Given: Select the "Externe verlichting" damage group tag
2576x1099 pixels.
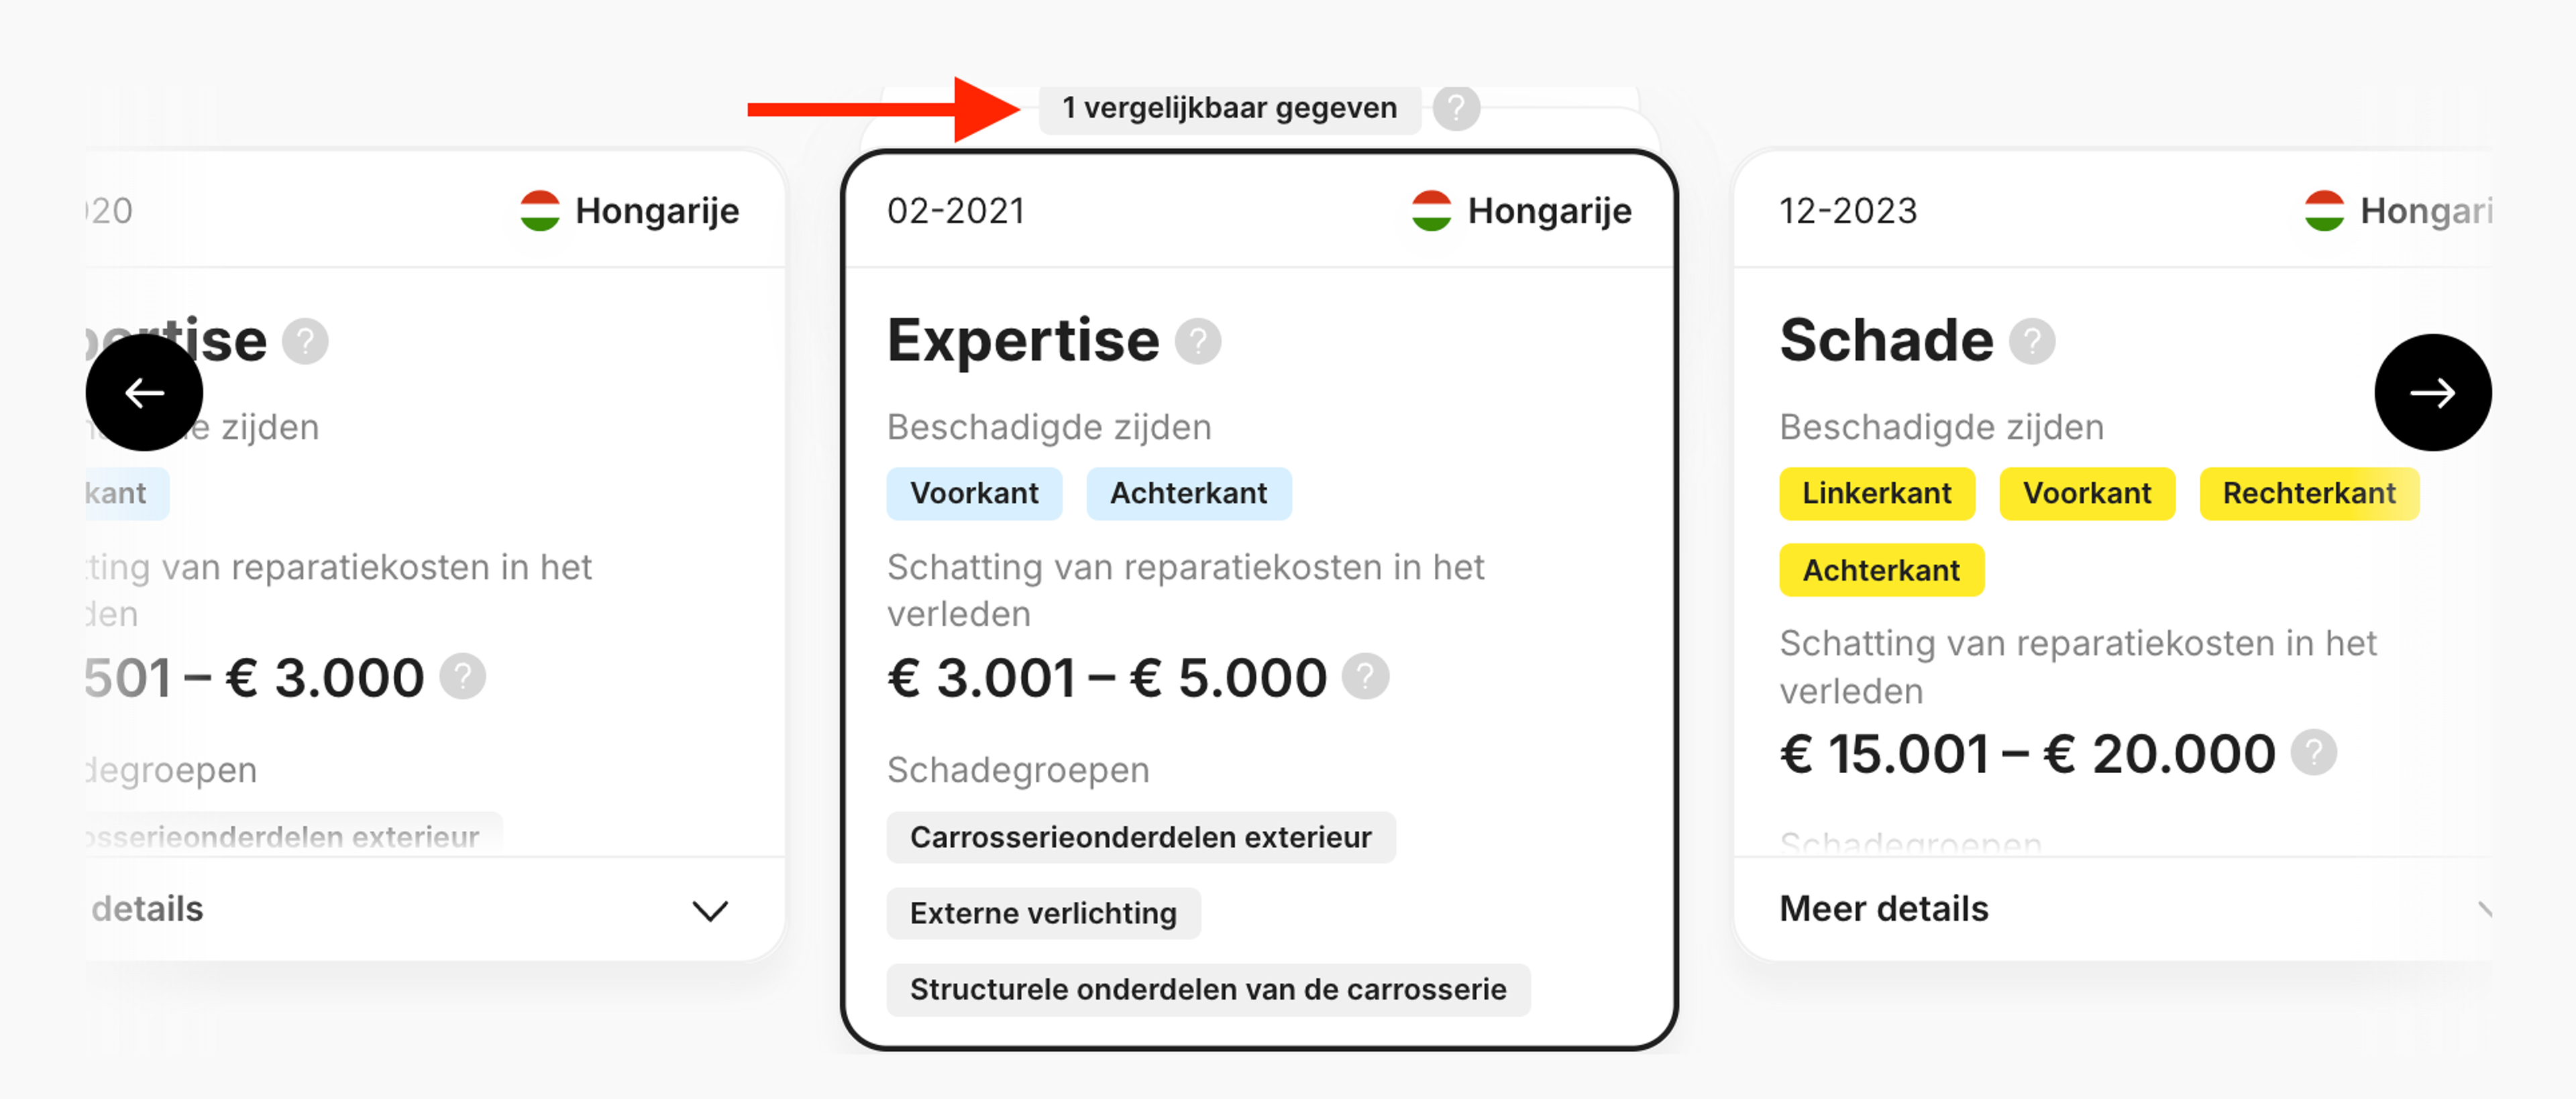Looking at the screenshot, I should point(1043,913).
